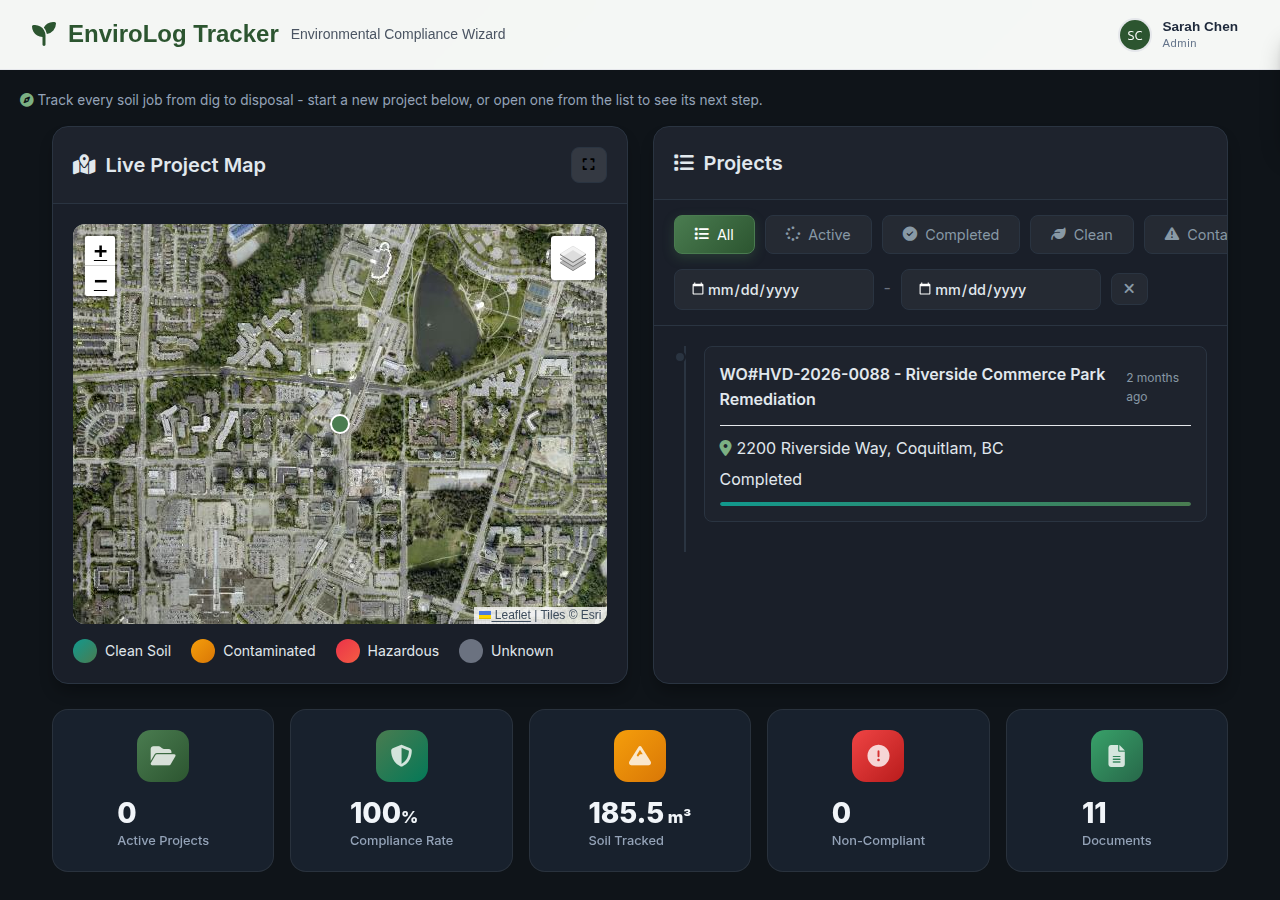The height and width of the screenshot is (900, 1280).
Task: Click the Documents file icon
Action: 1117,756
